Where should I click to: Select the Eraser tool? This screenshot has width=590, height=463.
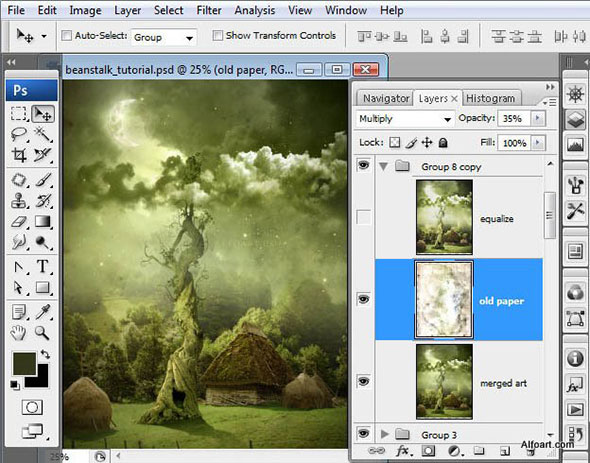tap(19, 222)
